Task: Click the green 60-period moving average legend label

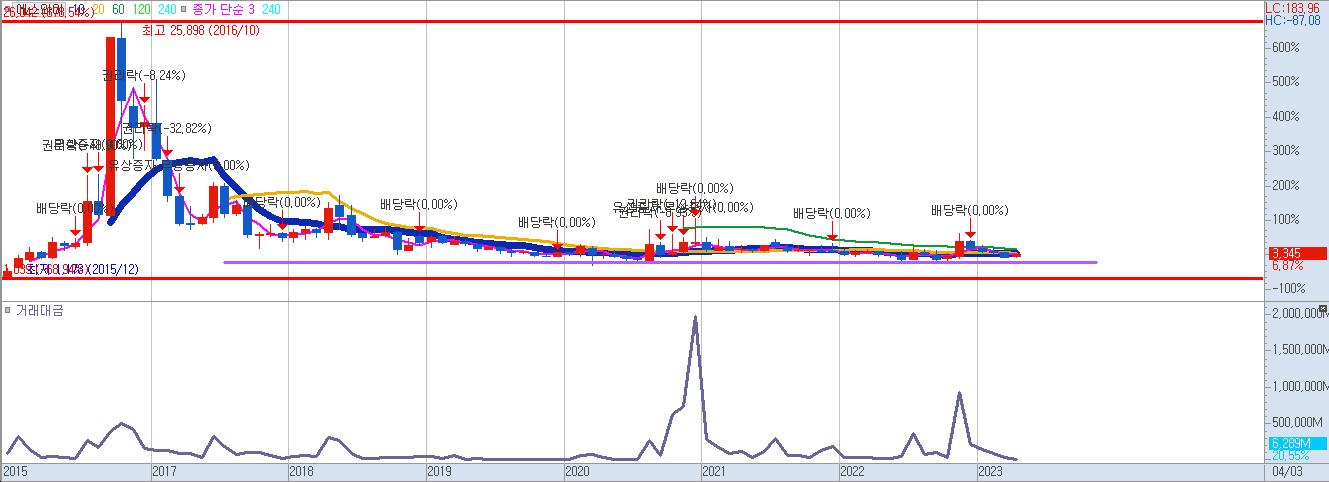Action: point(119,8)
